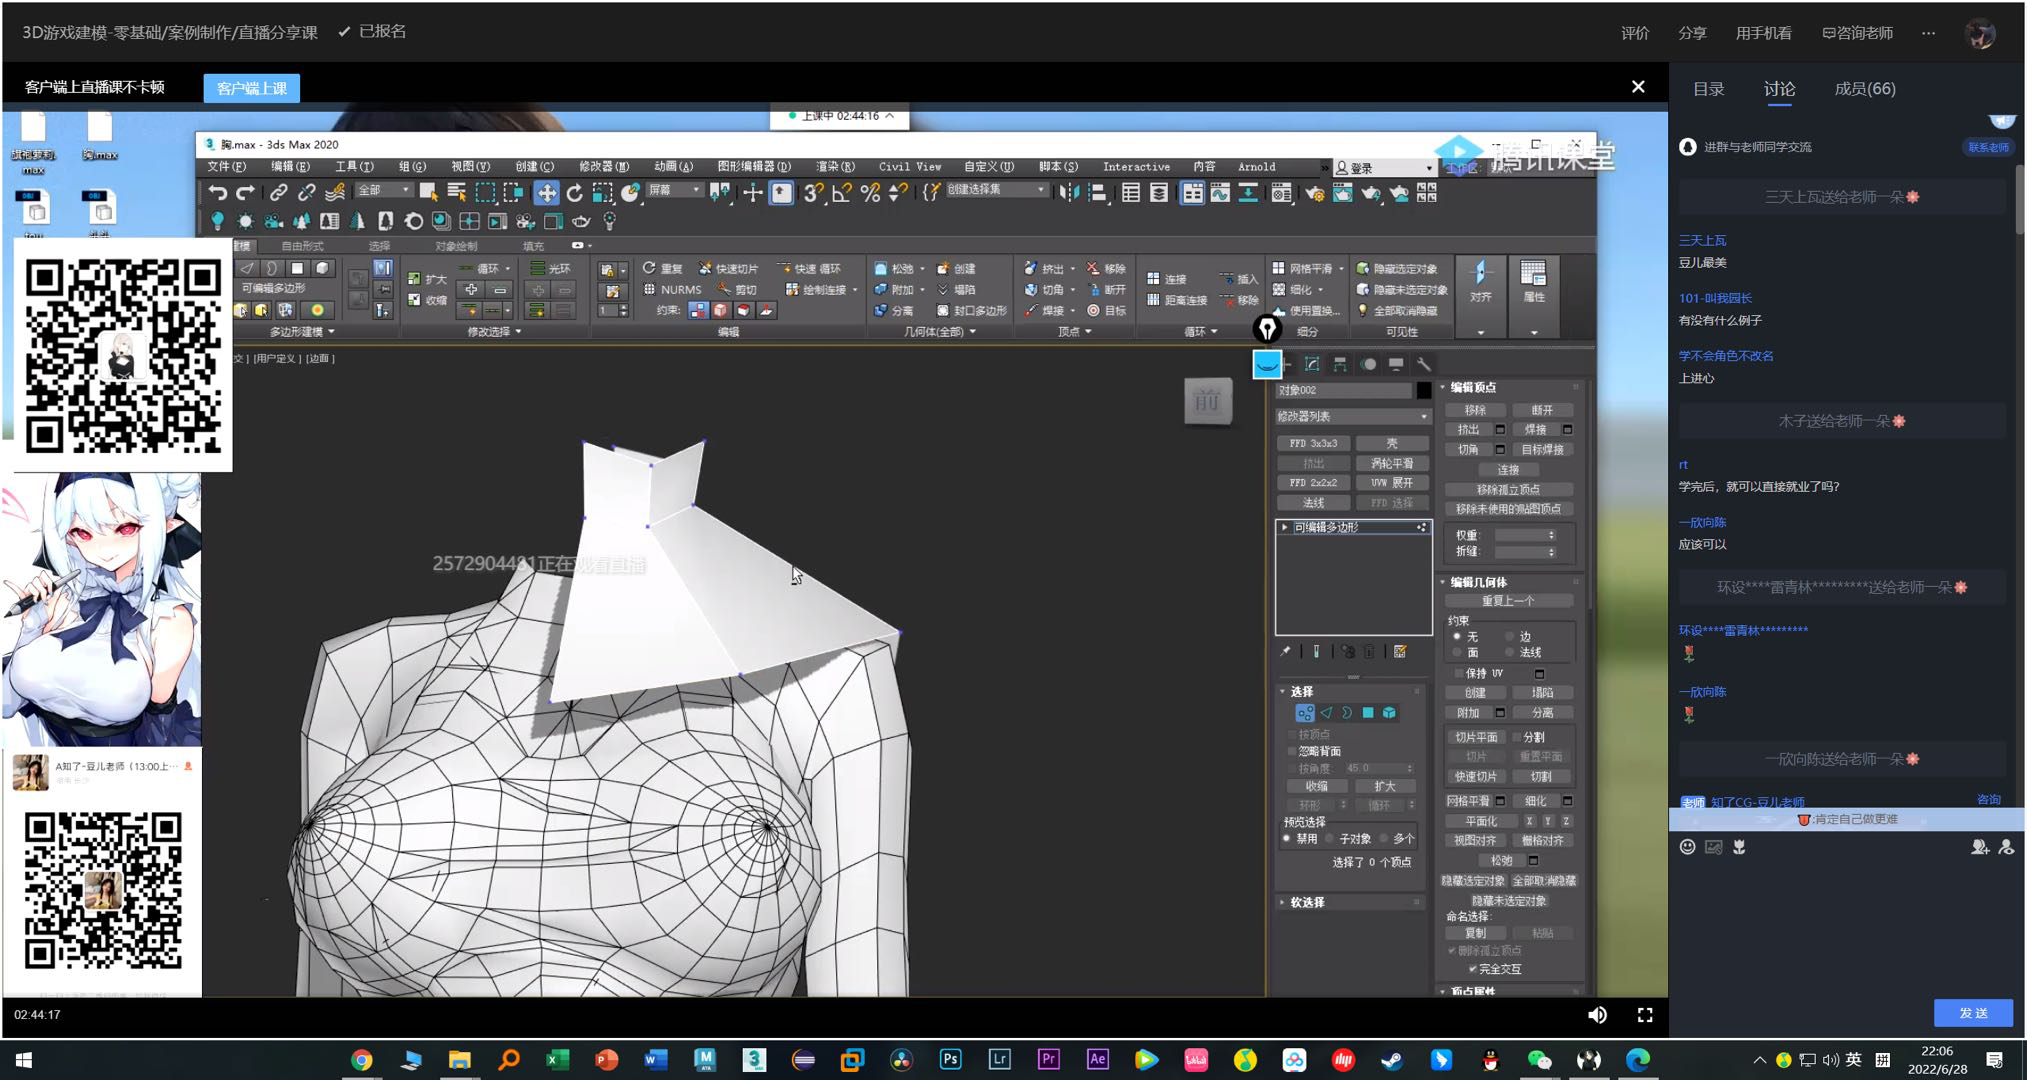The image size is (2027, 1080).
Task: Enable the 忽略背面 (Ignore Backfacing) checkbox
Action: (x=1292, y=751)
